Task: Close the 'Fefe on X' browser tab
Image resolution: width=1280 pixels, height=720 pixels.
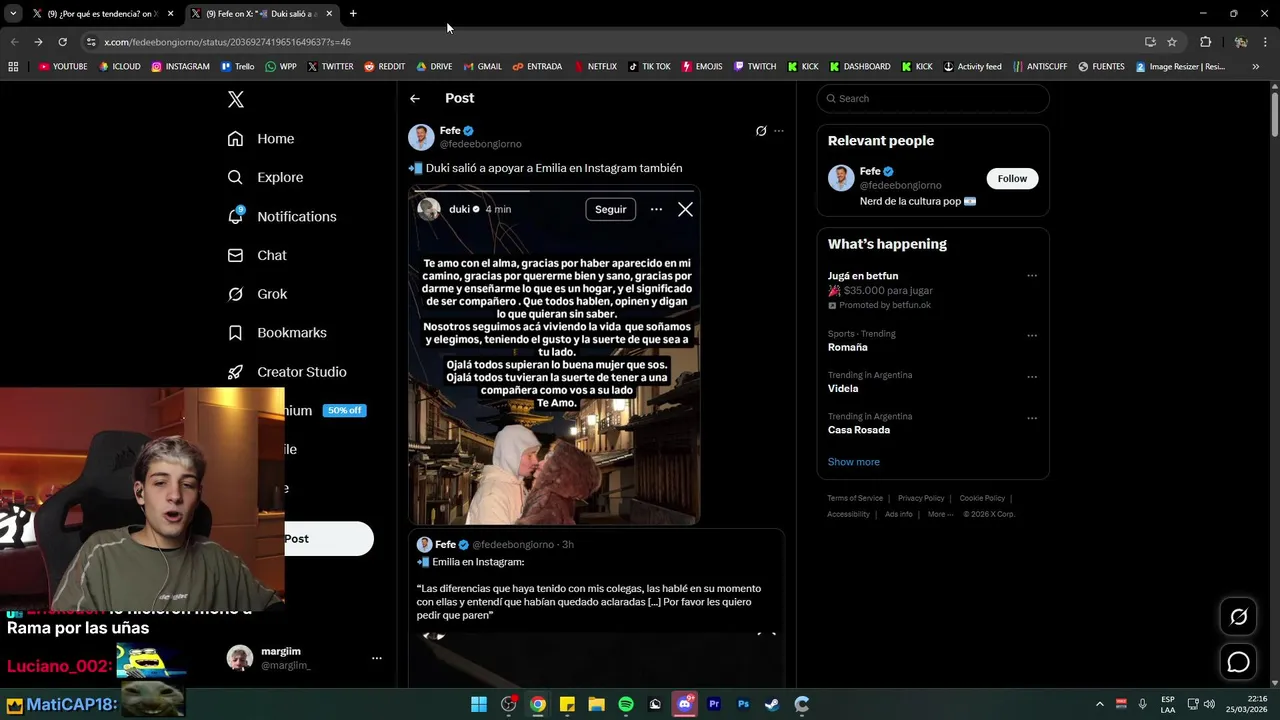Action: pos(329,14)
